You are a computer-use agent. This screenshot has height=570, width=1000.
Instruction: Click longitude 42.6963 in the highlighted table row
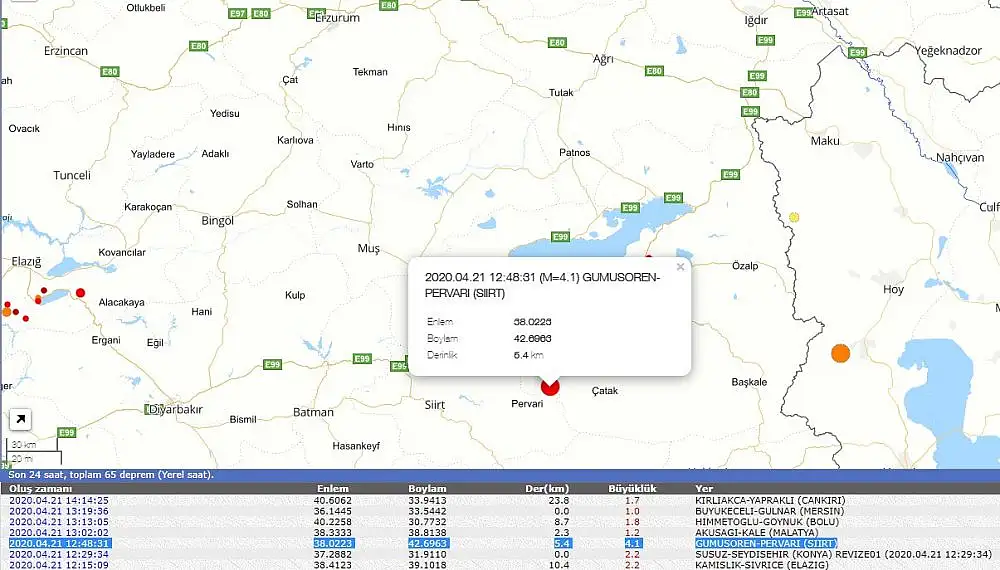(428, 544)
